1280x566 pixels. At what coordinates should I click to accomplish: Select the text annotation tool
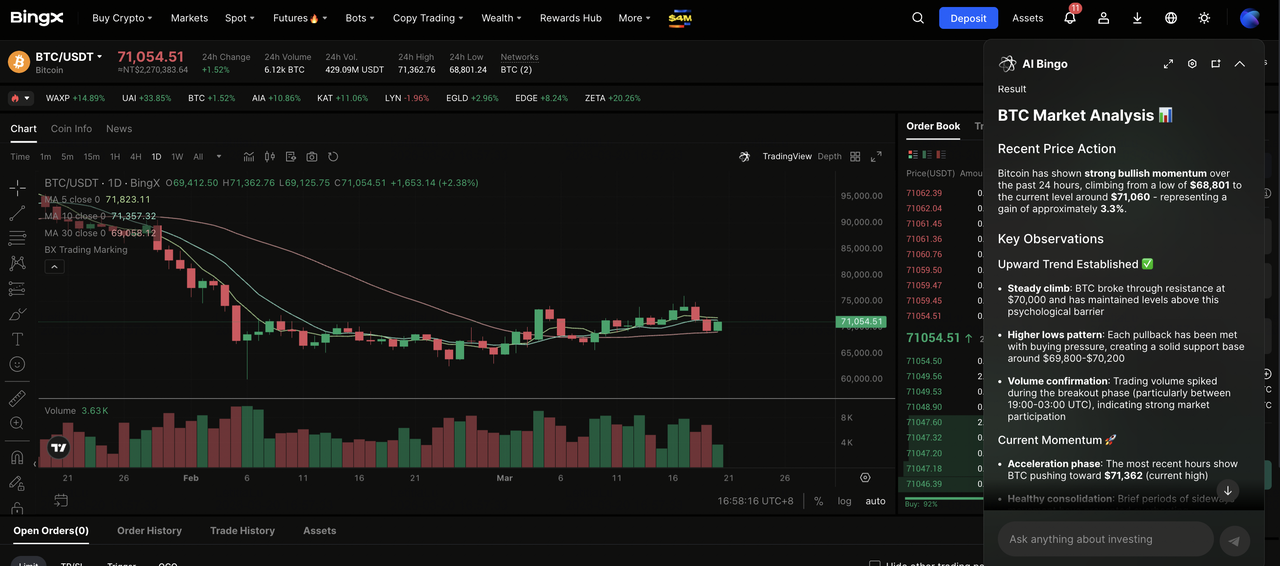pos(17,339)
